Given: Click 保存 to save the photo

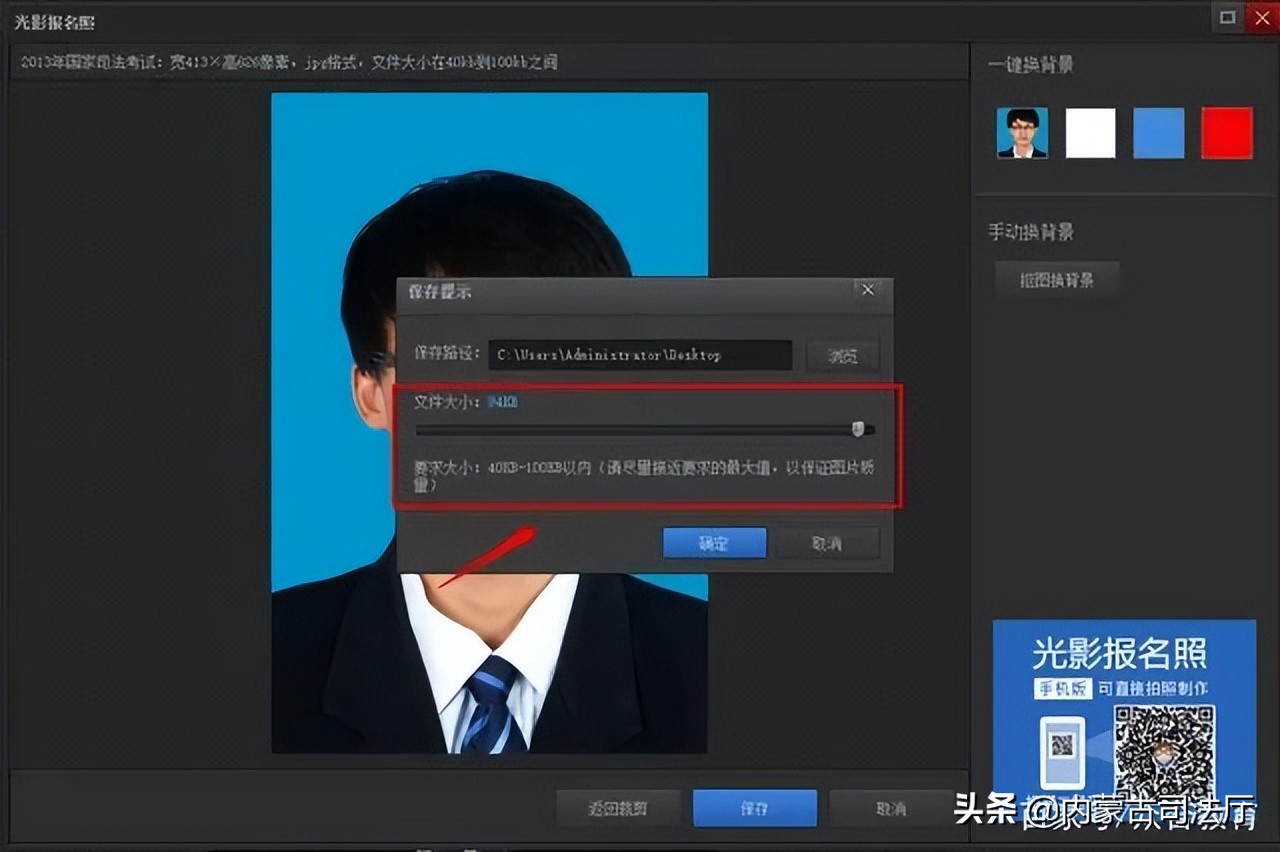Looking at the screenshot, I should pos(754,808).
